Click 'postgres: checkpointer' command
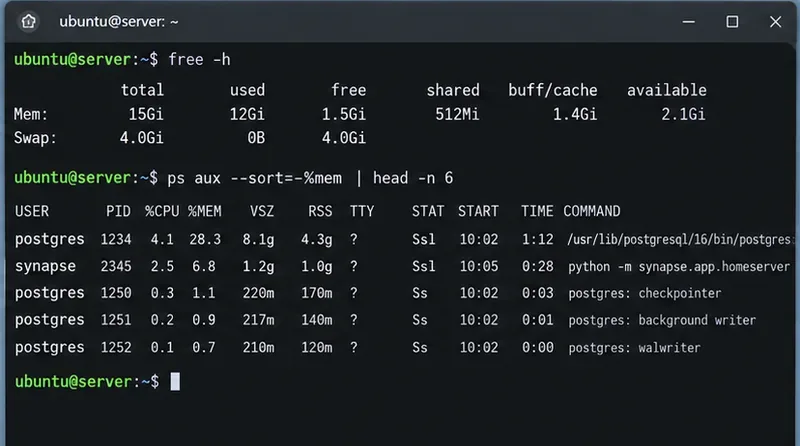The width and height of the screenshot is (800, 446). (x=644, y=293)
